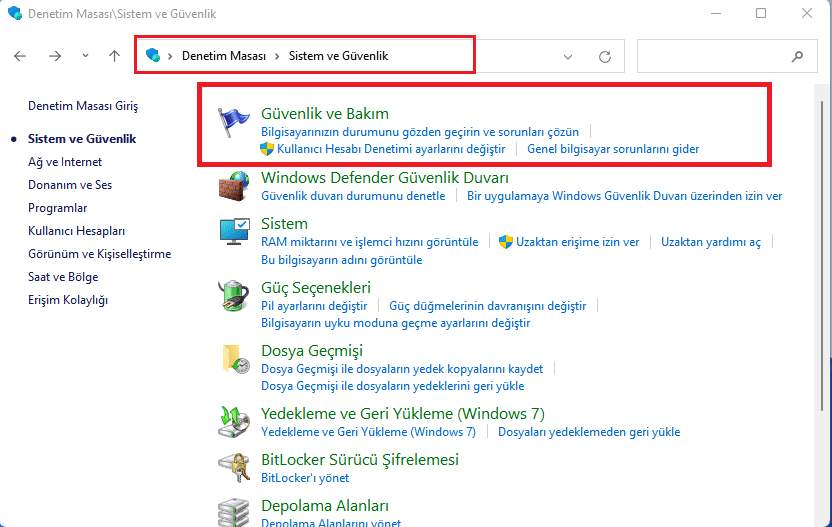Click the Dosya Geçmişi folder clock icon
Image resolution: width=832 pixels, height=527 pixels.
[235, 359]
